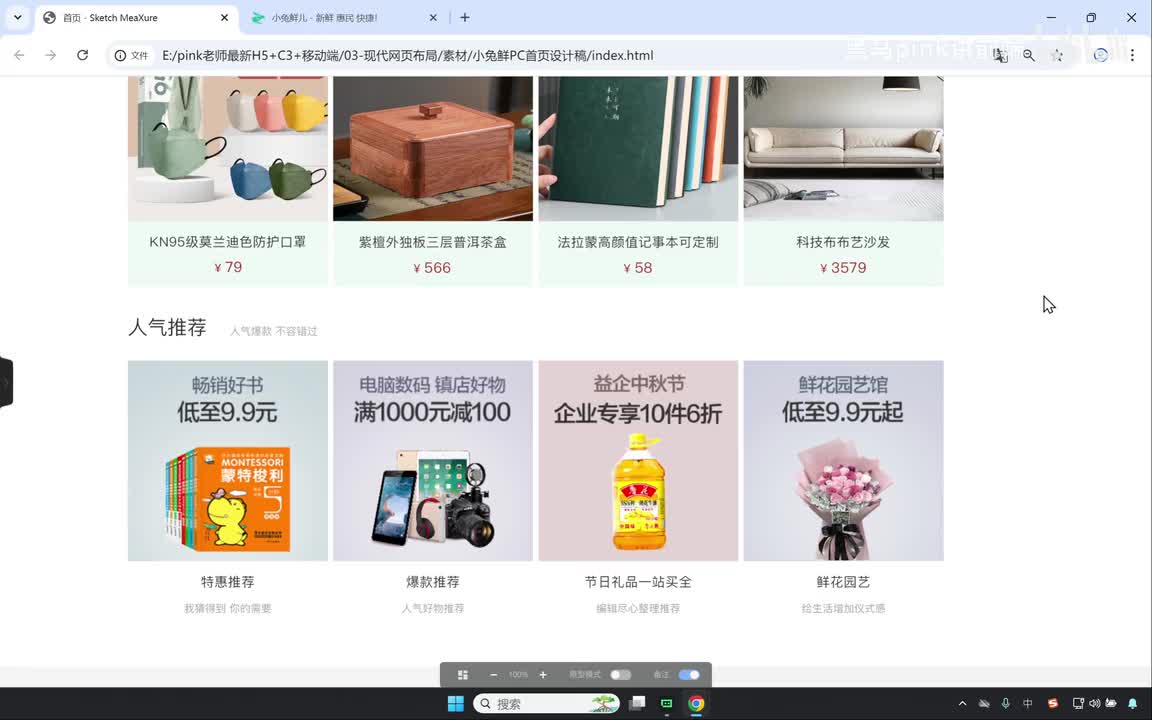View site info via the 文件 chip
This screenshot has height=720, width=1152.
point(132,55)
